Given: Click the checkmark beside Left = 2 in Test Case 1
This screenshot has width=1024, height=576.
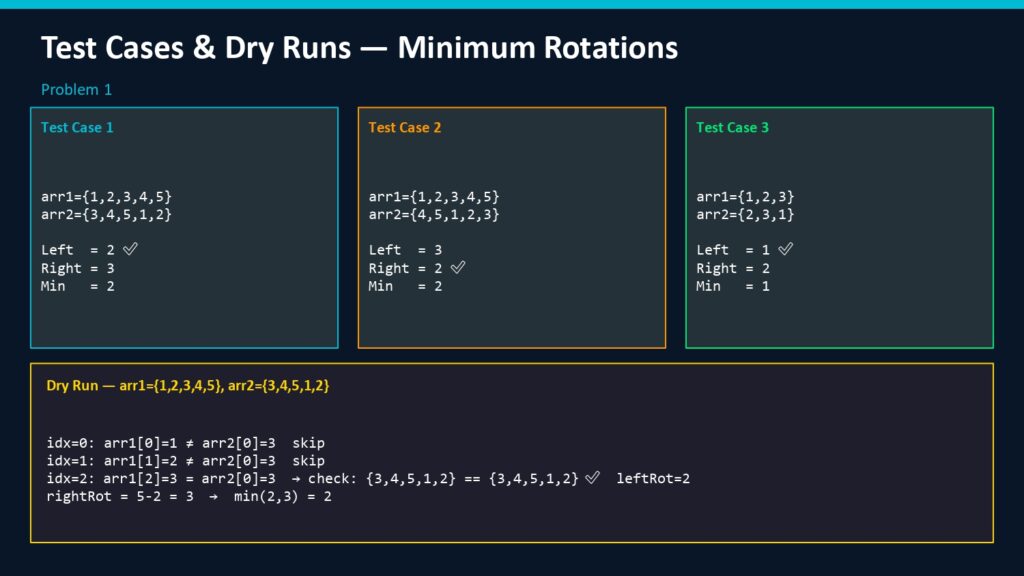Looking at the screenshot, I should [129, 249].
